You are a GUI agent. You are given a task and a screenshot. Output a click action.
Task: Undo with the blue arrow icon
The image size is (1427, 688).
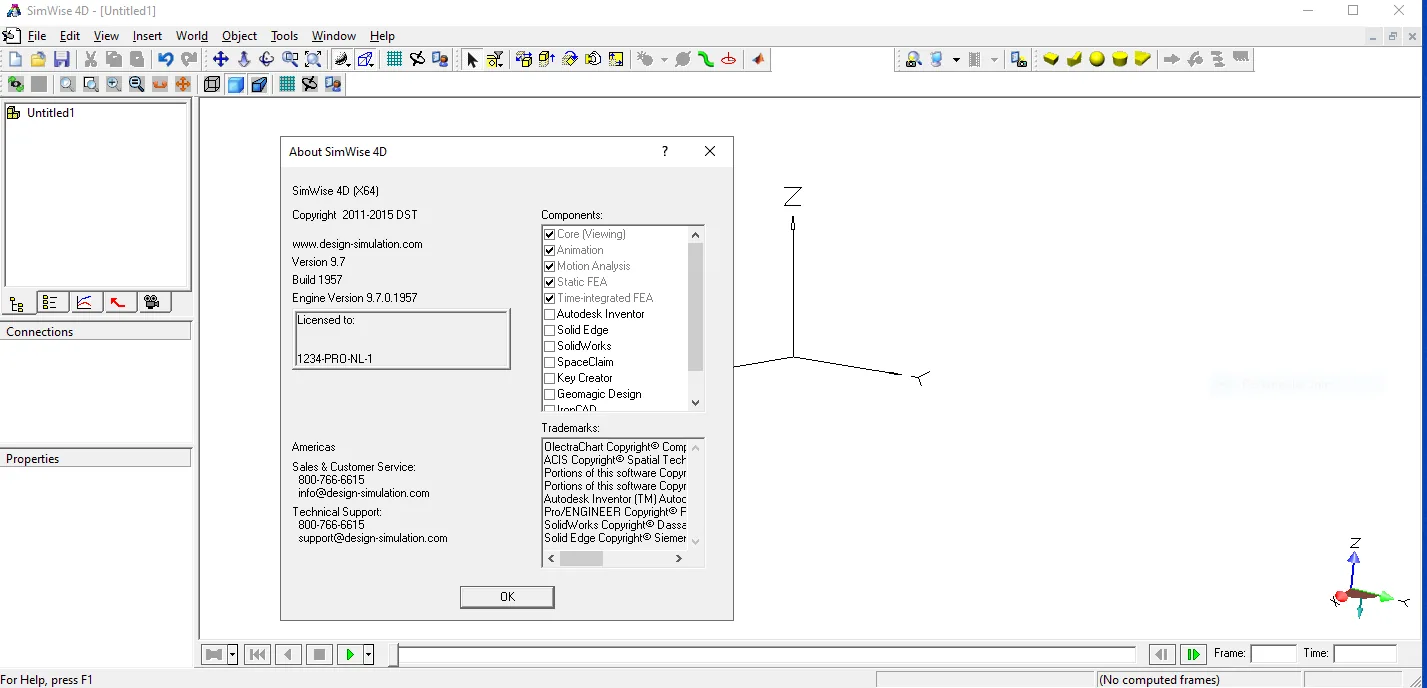166,60
